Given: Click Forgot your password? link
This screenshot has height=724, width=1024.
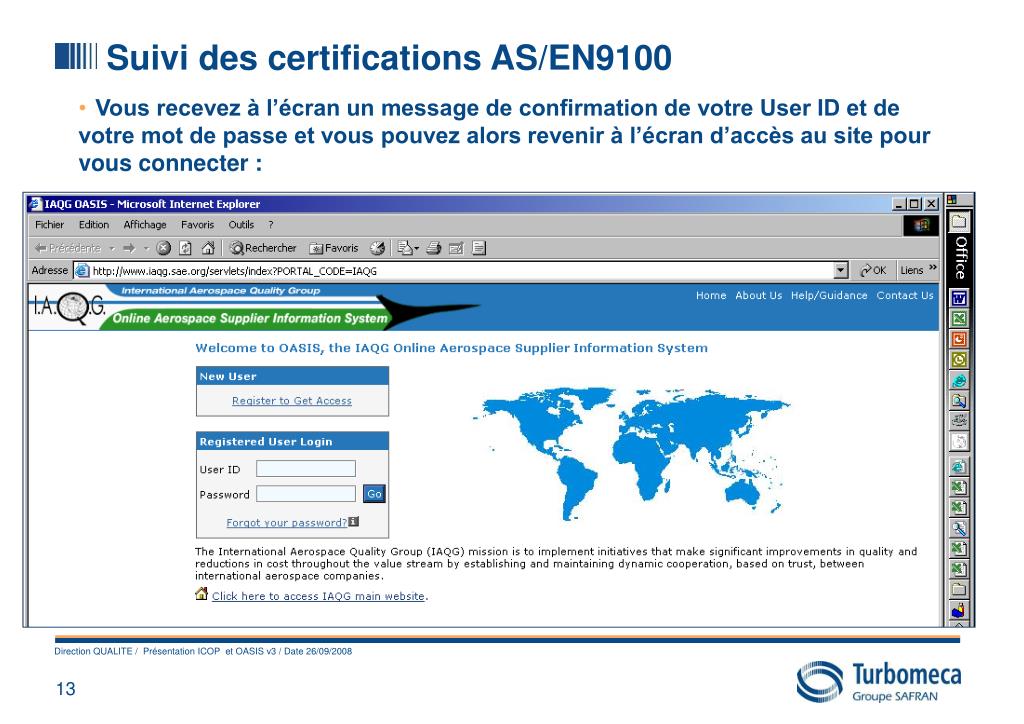Looking at the screenshot, I should (287, 523).
